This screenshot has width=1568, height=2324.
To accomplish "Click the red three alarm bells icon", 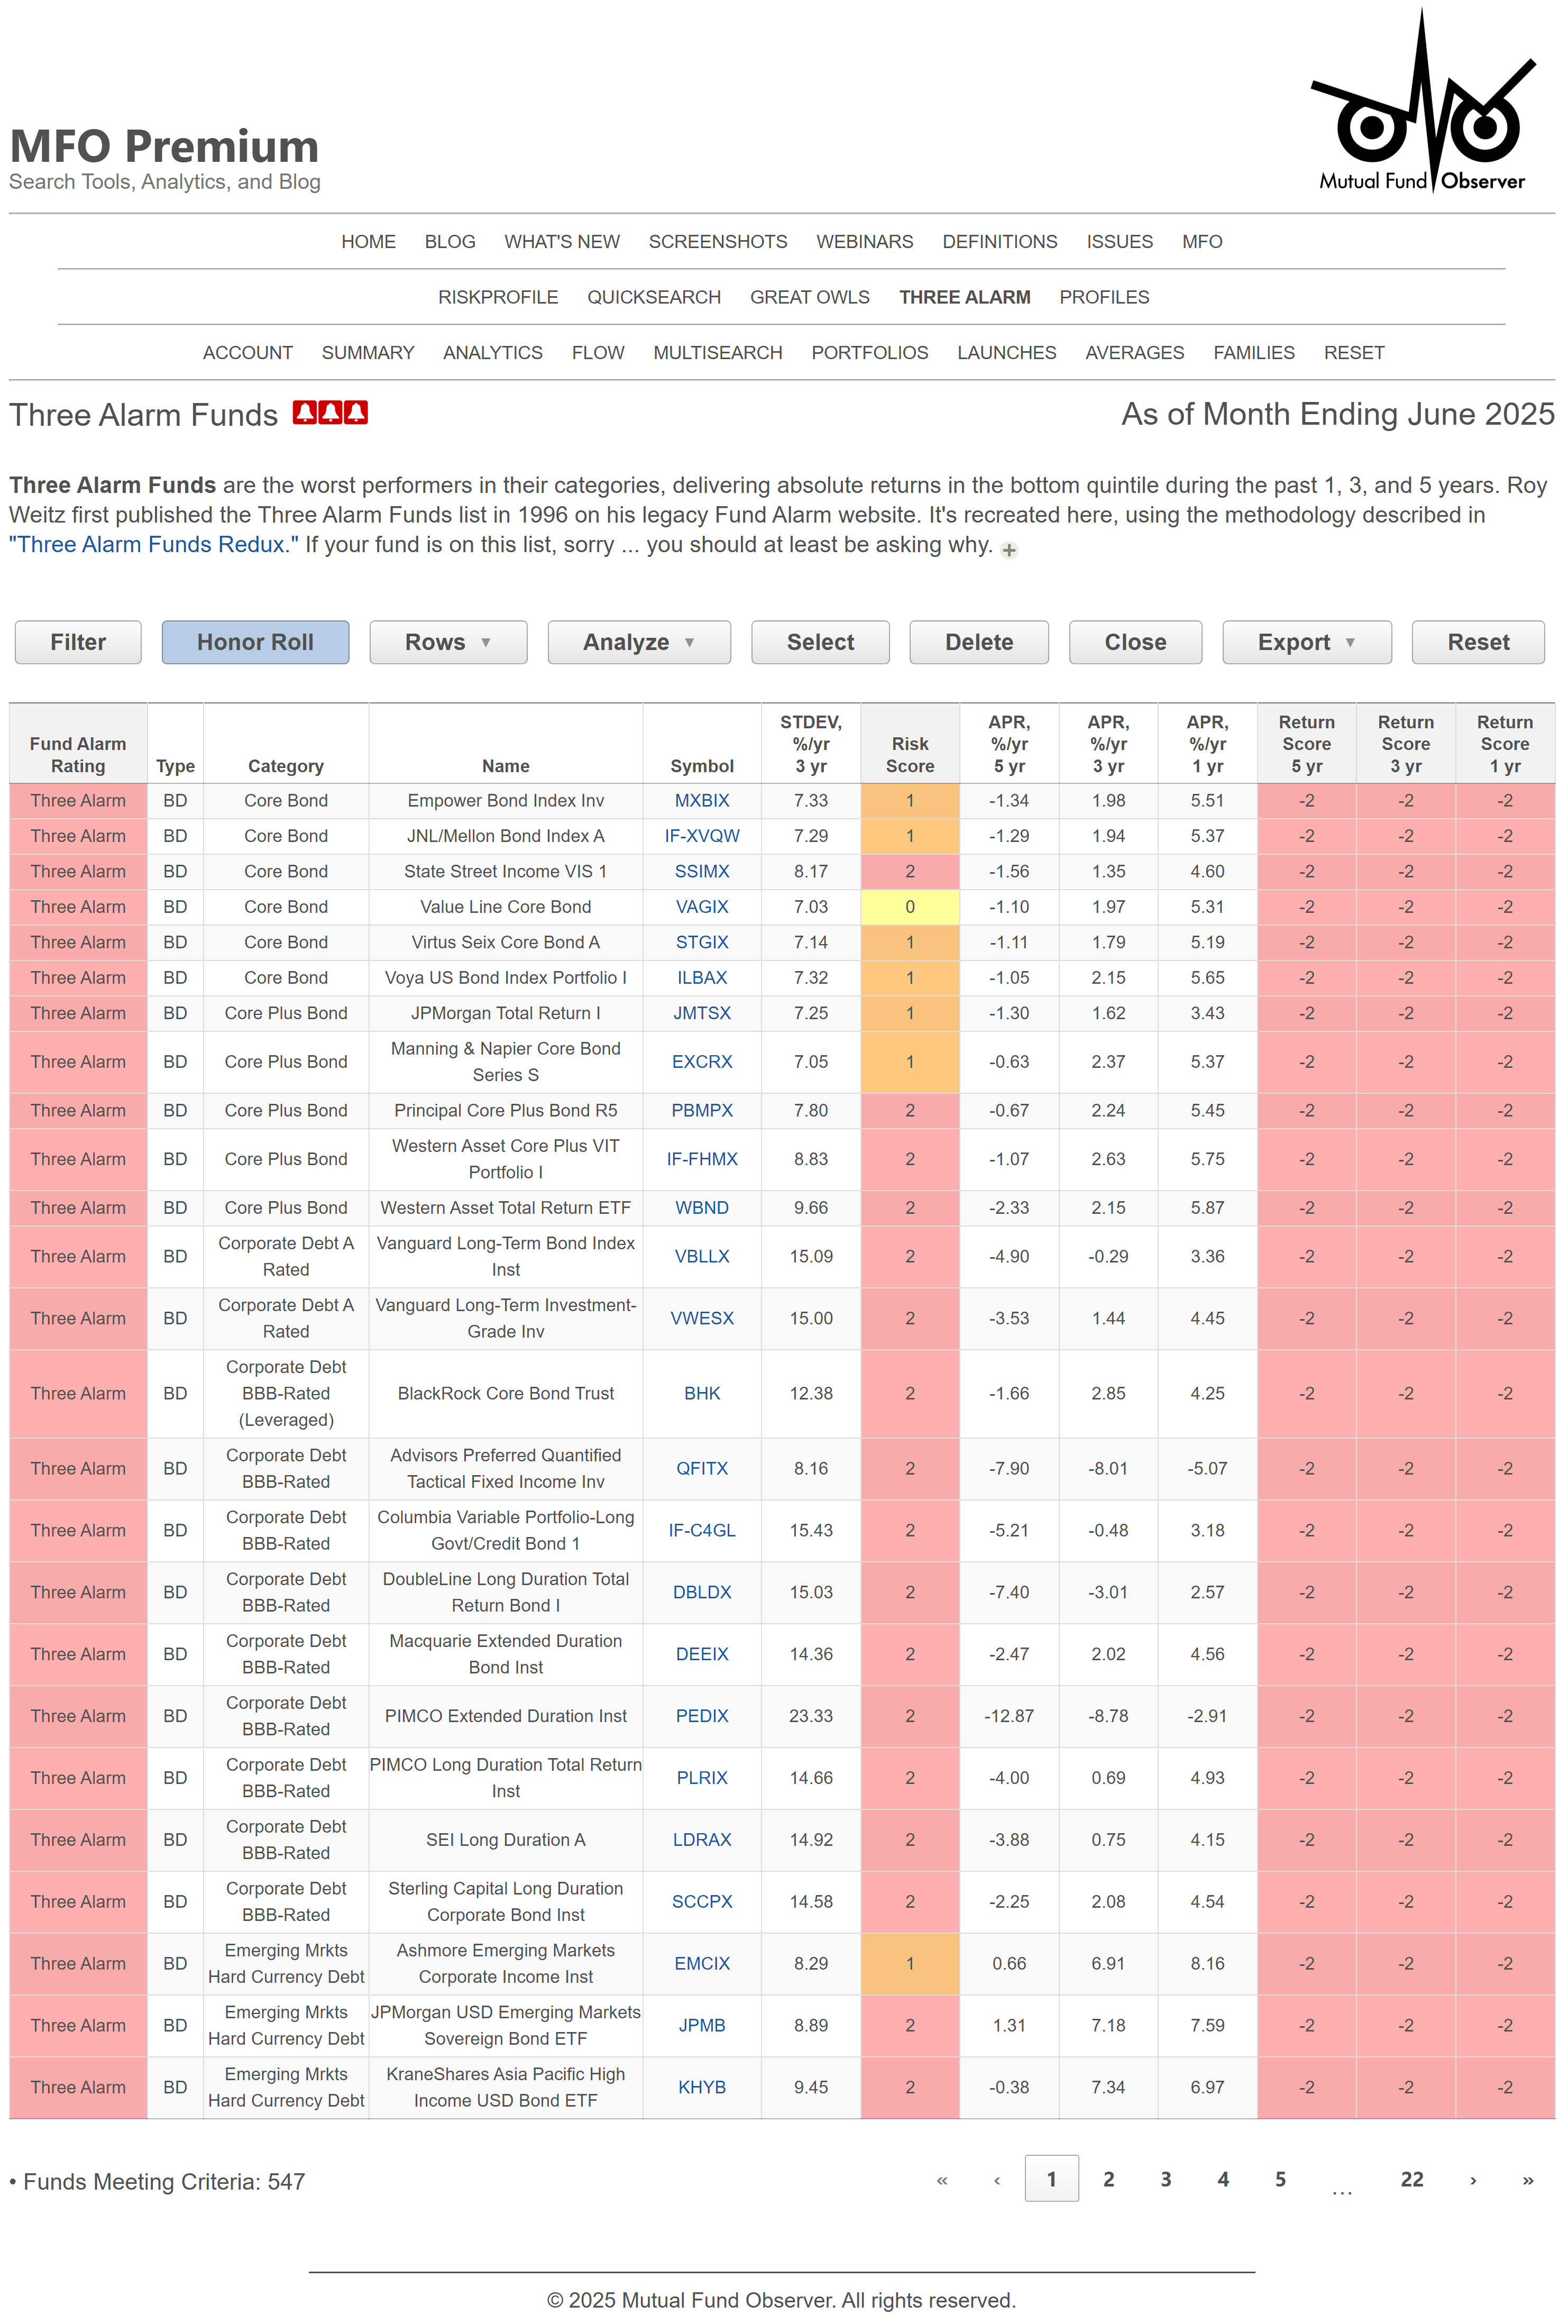I will 330,413.
